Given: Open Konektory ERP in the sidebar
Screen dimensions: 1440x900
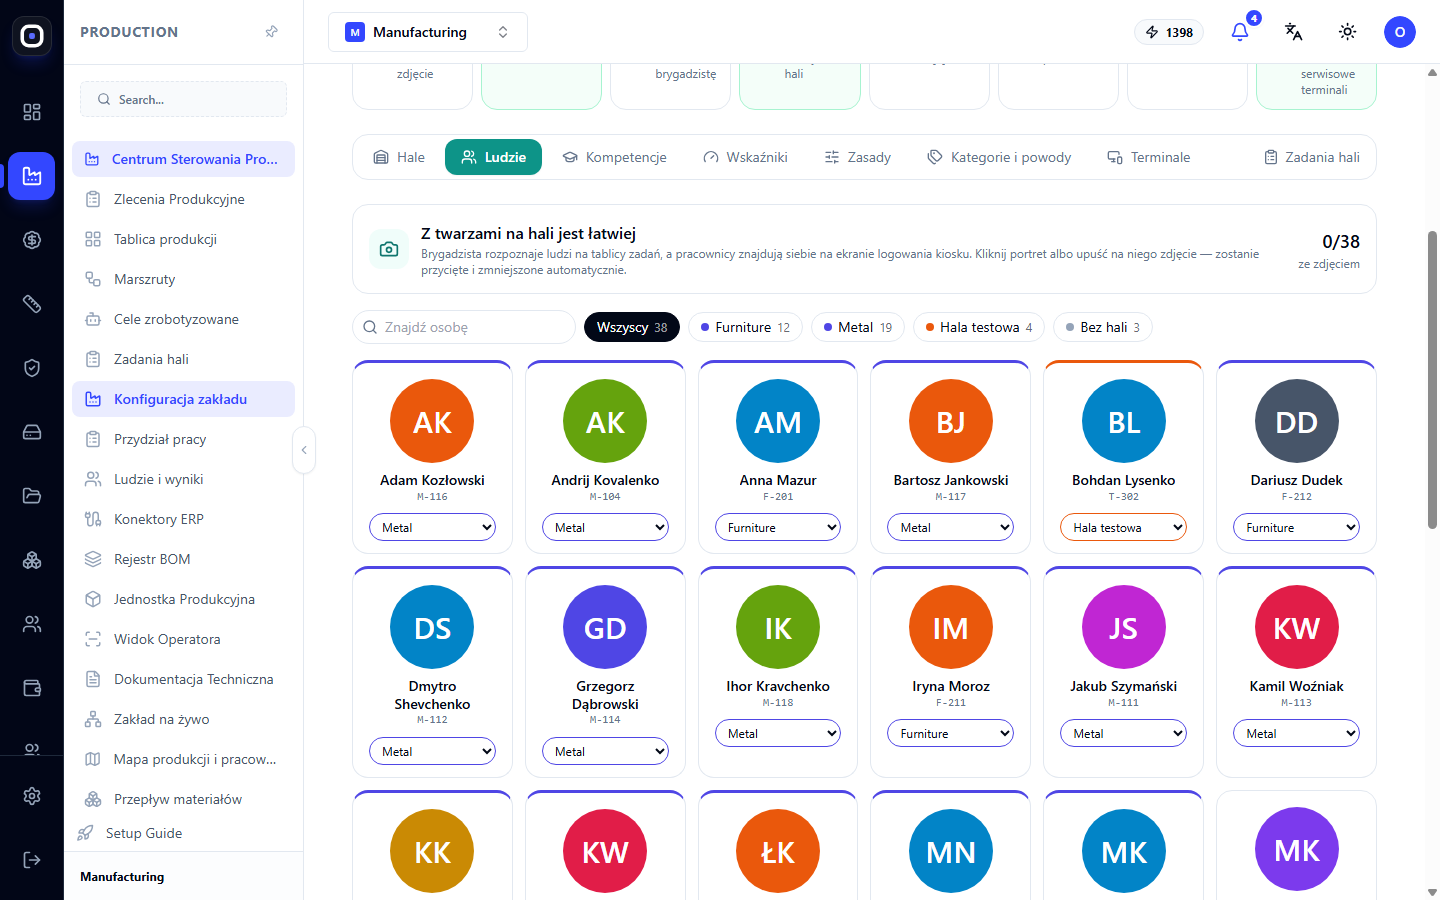Looking at the screenshot, I should tap(183, 519).
